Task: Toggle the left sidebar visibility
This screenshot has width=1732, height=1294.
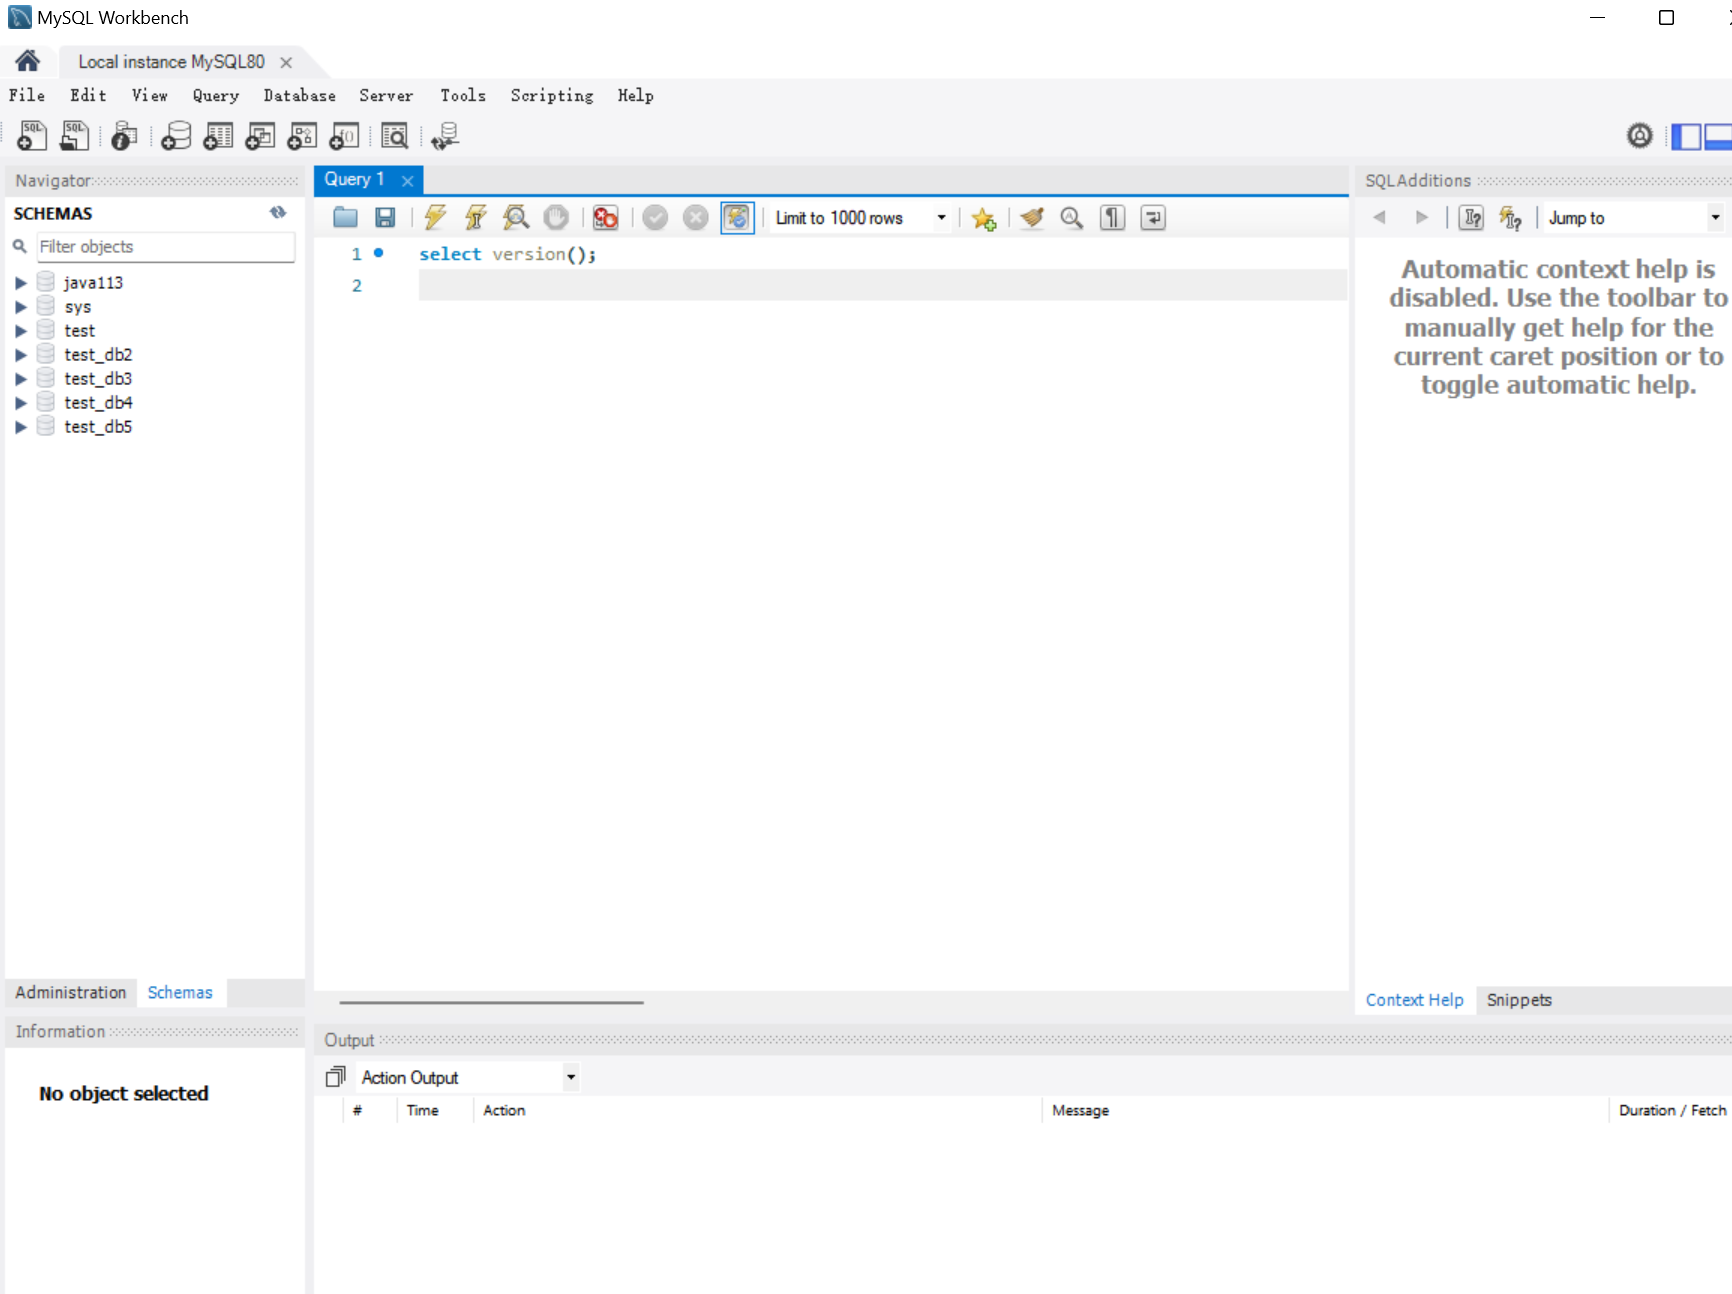Action: pyautogui.click(x=1686, y=135)
